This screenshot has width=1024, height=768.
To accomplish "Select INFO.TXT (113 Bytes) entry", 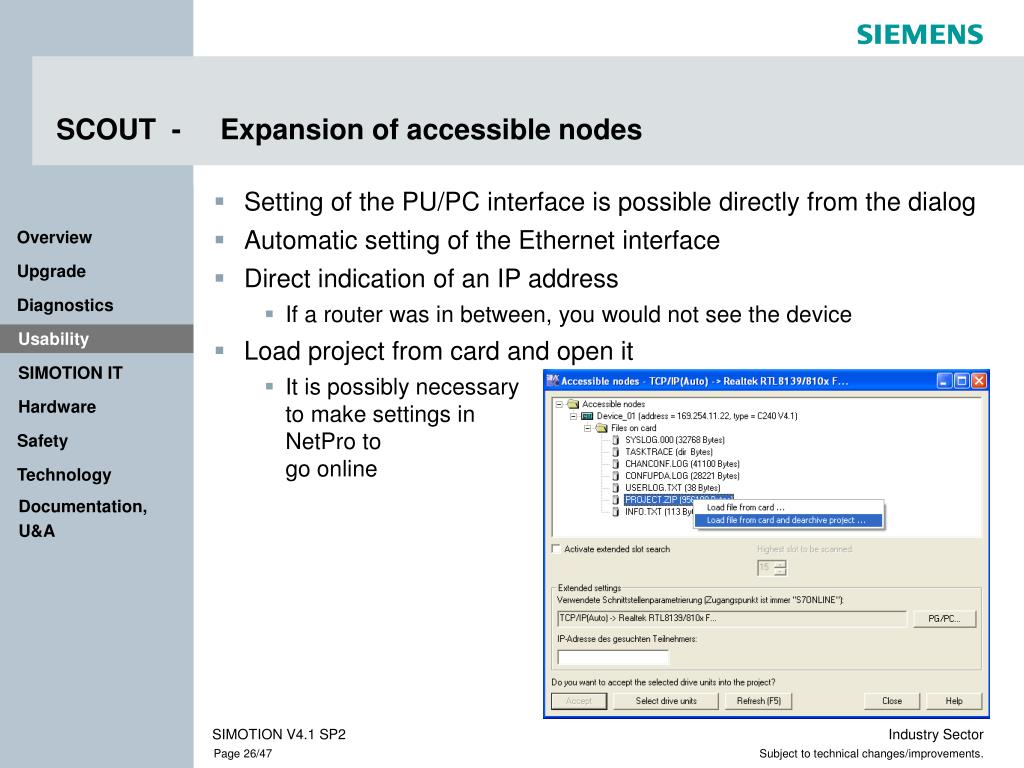I will pos(658,512).
